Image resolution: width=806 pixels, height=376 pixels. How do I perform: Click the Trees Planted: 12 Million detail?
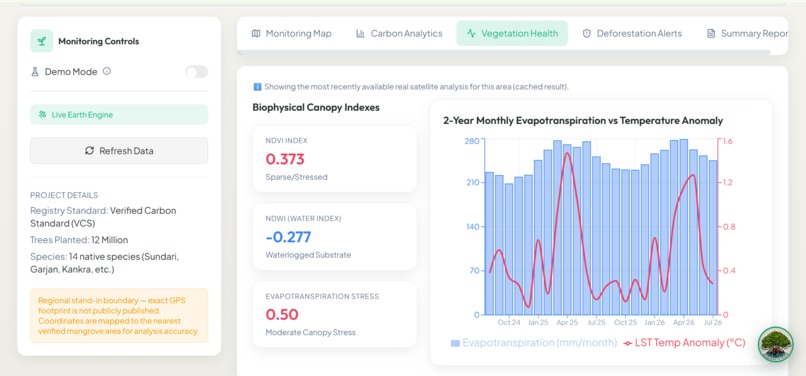pos(79,240)
